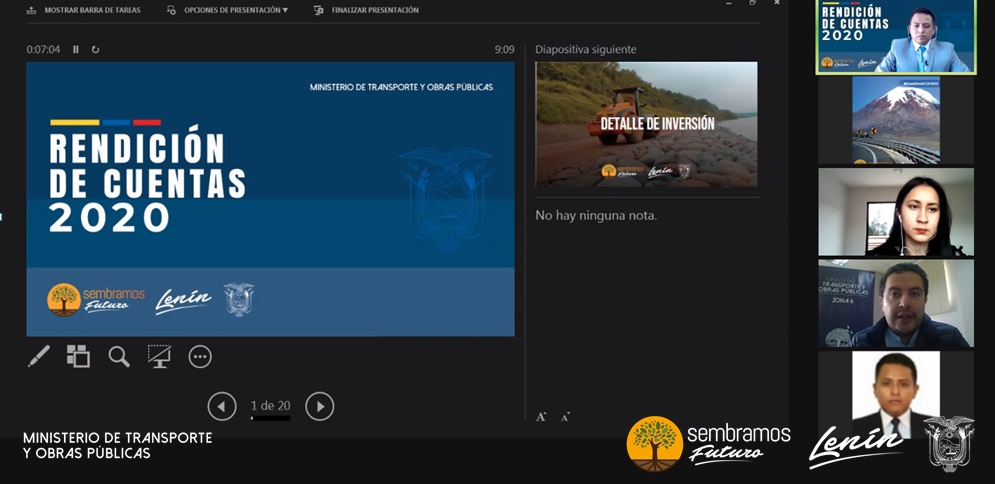Toggle black screen presentation icon
Image resolution: width=995 pixels, height=484 pixels.
coord(159,356)
